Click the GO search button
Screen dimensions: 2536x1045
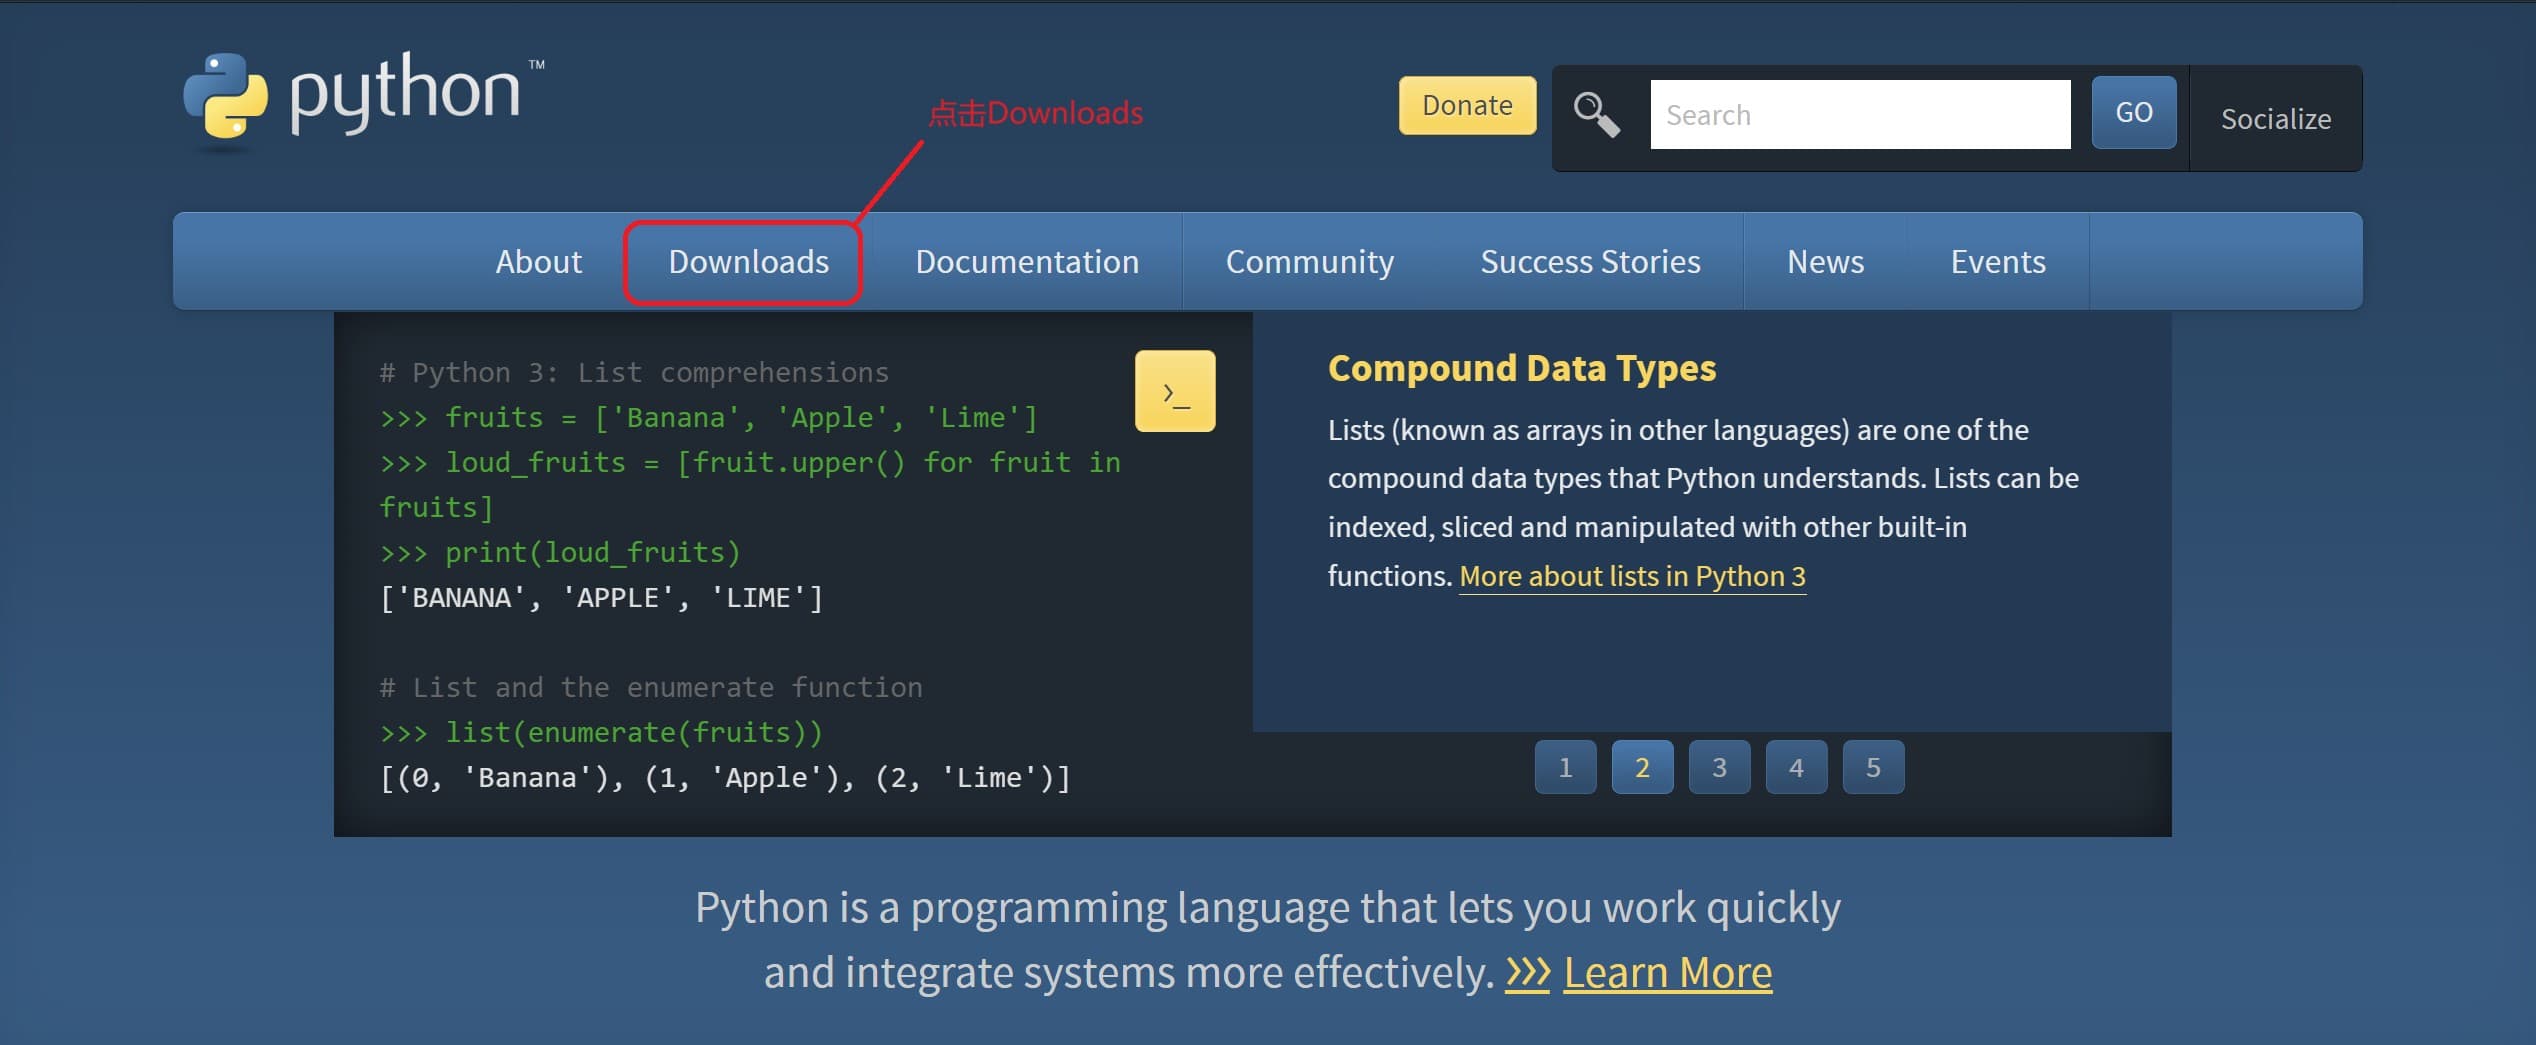2134,112
